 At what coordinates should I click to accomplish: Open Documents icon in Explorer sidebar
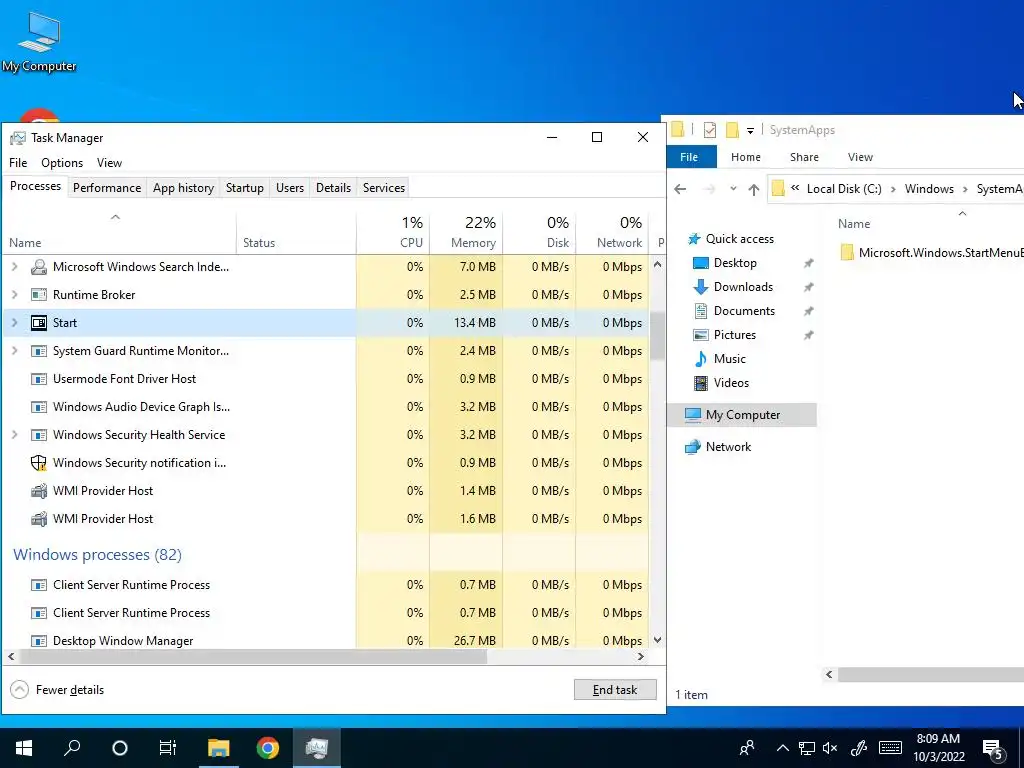click(x=701, y=311)
